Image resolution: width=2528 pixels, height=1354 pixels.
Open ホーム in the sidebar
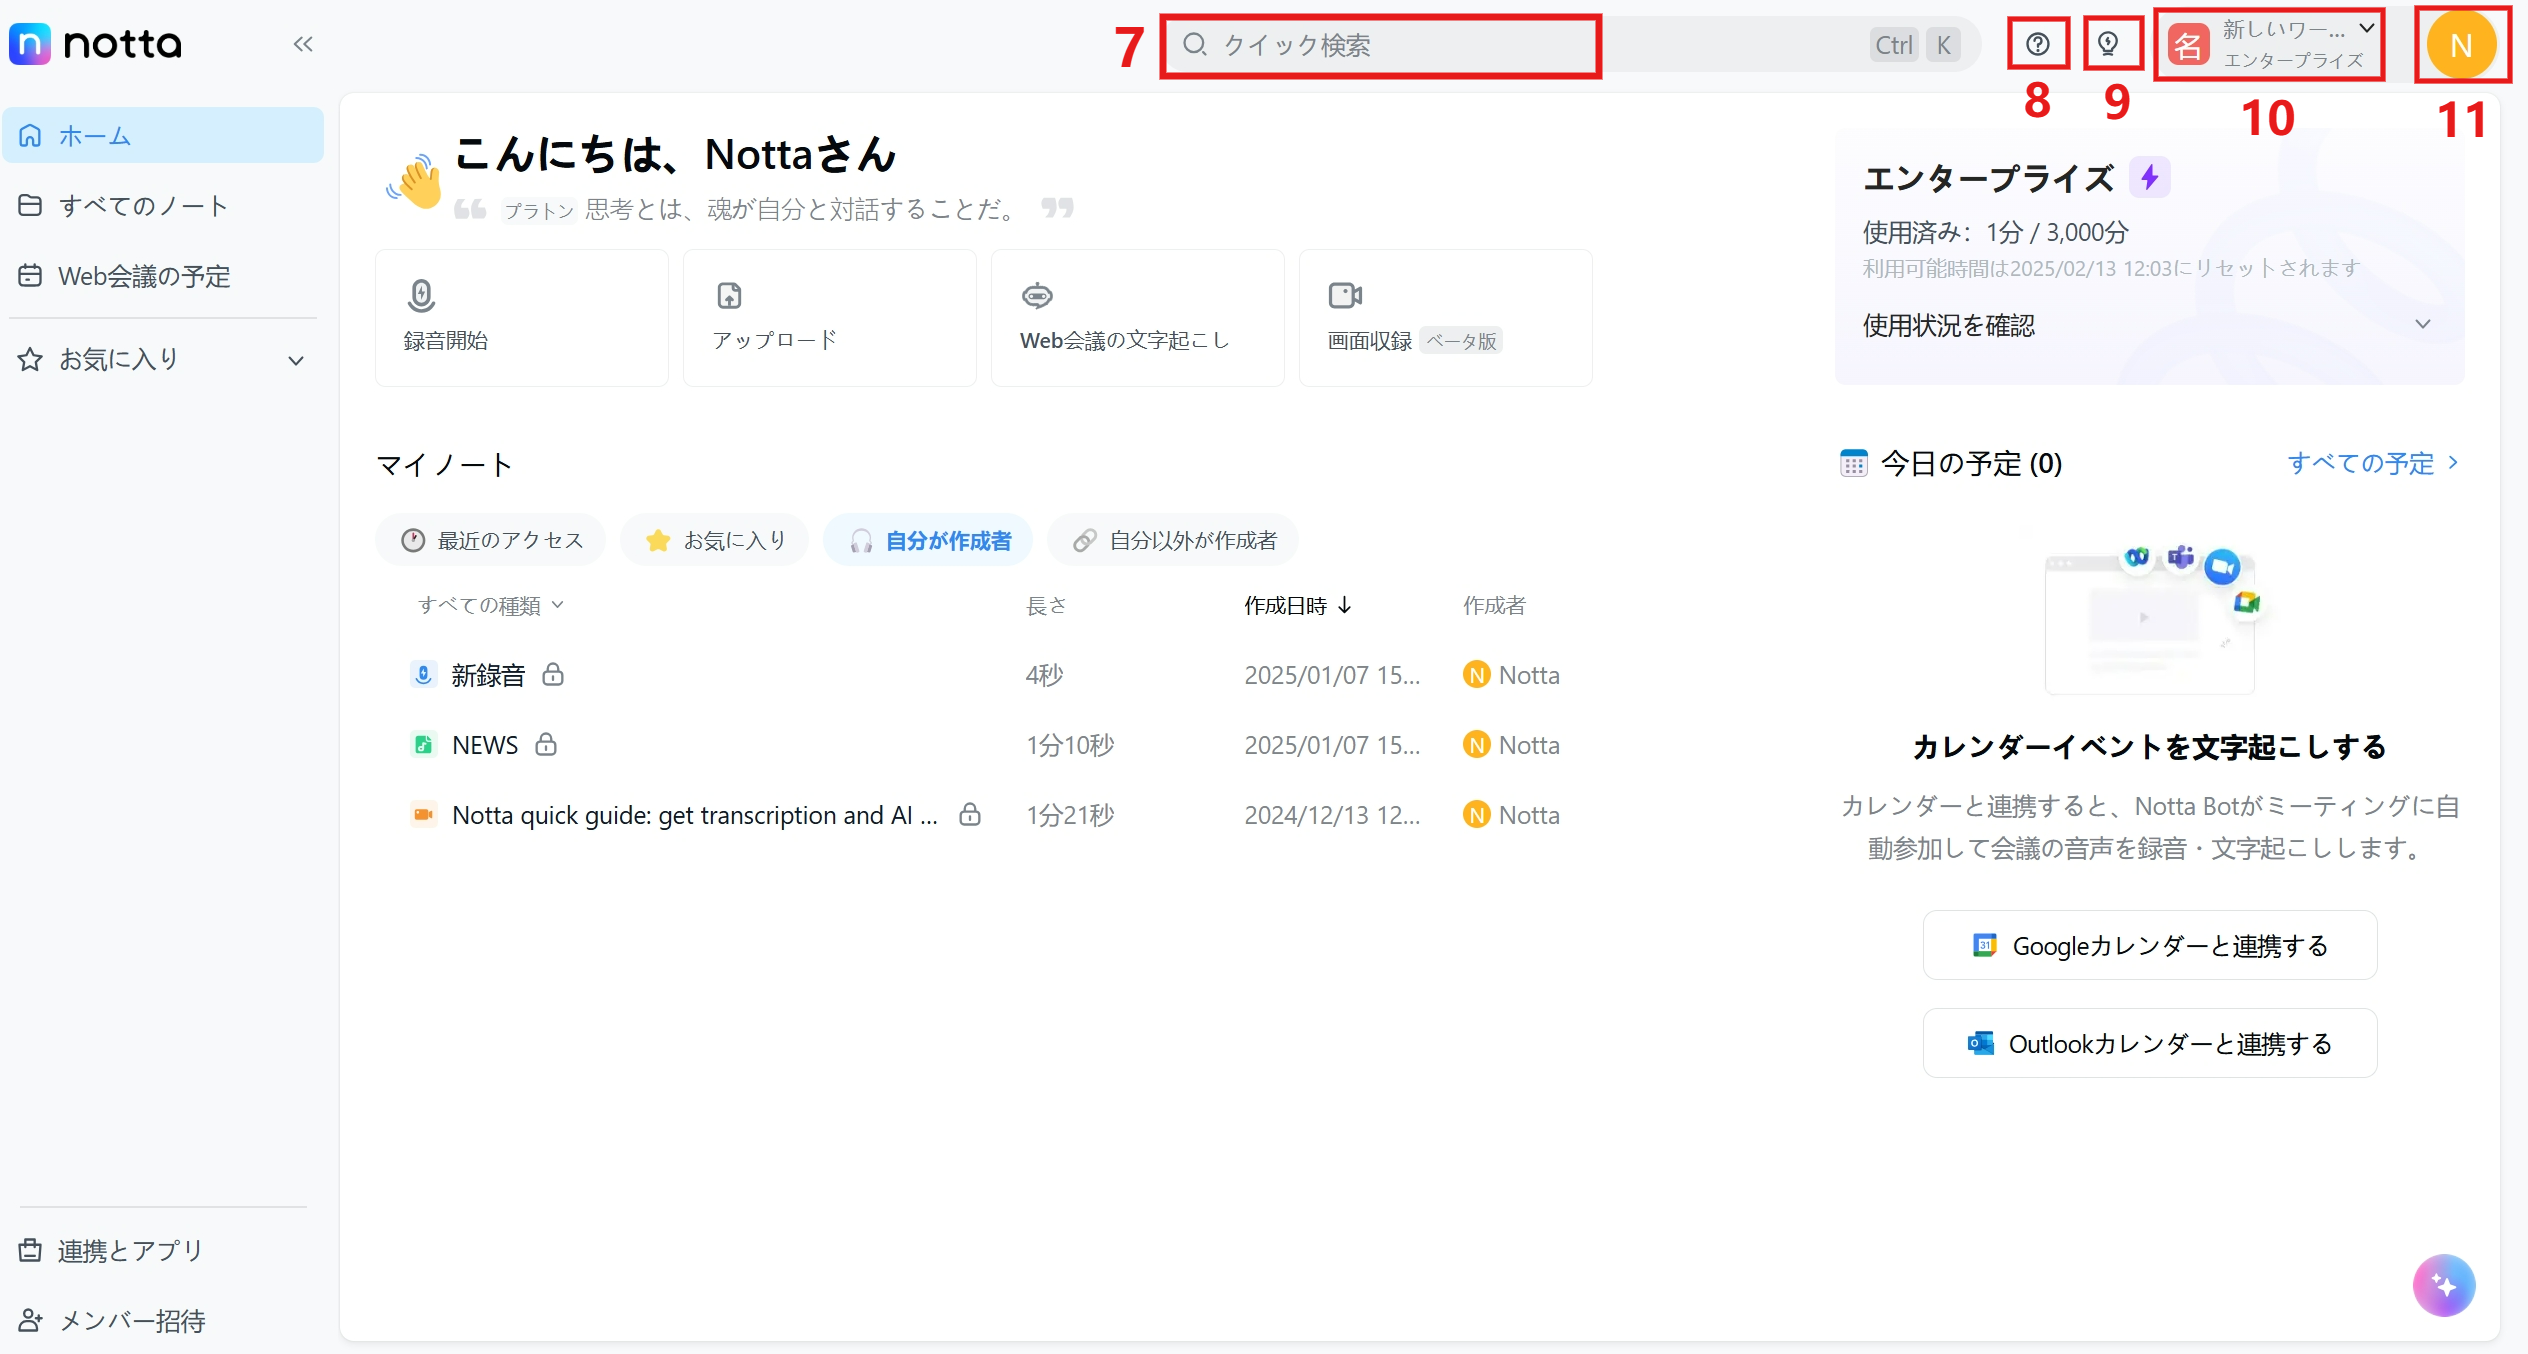(163, 135)
